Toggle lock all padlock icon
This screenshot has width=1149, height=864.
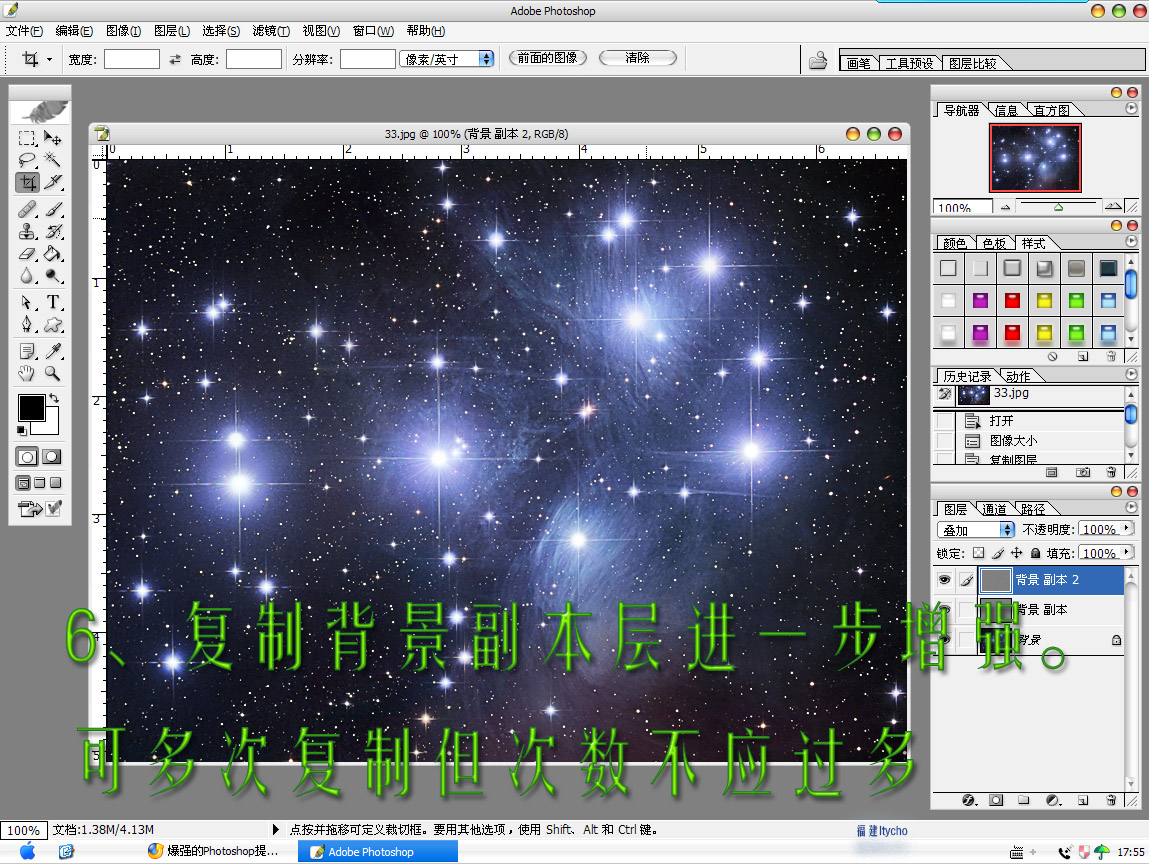pyautogui.click(x=1035, y=553)
